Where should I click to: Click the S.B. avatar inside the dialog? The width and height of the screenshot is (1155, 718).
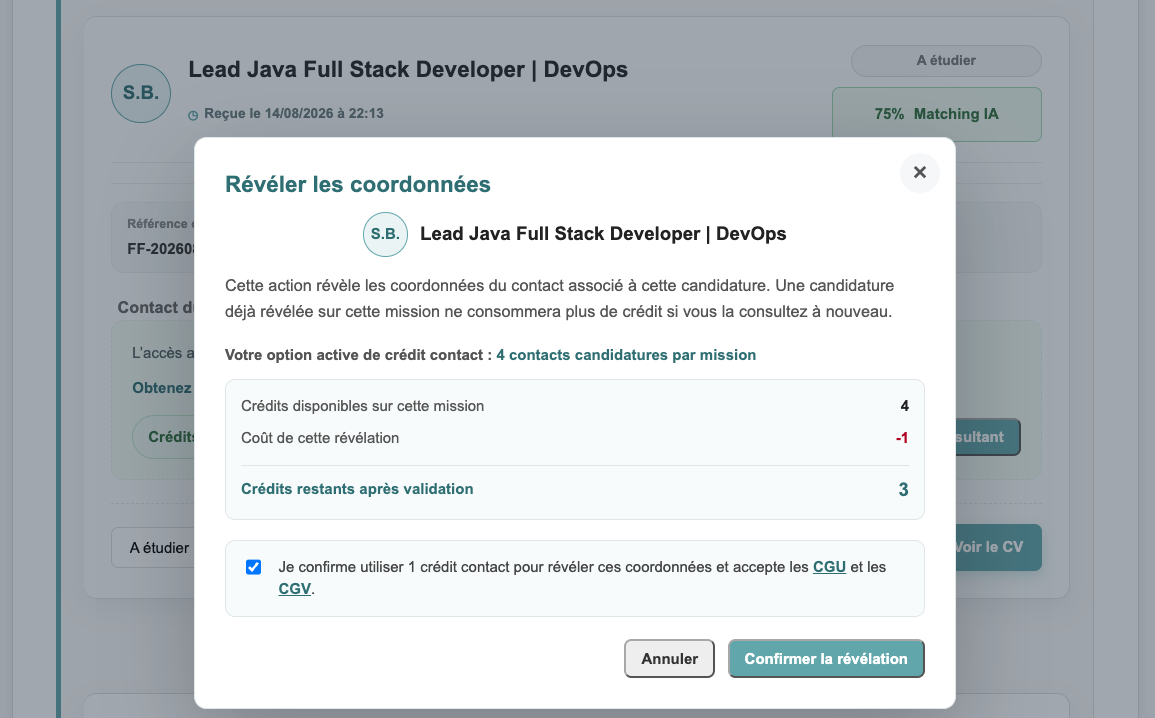pyautogui.click(x=385, y=234)
